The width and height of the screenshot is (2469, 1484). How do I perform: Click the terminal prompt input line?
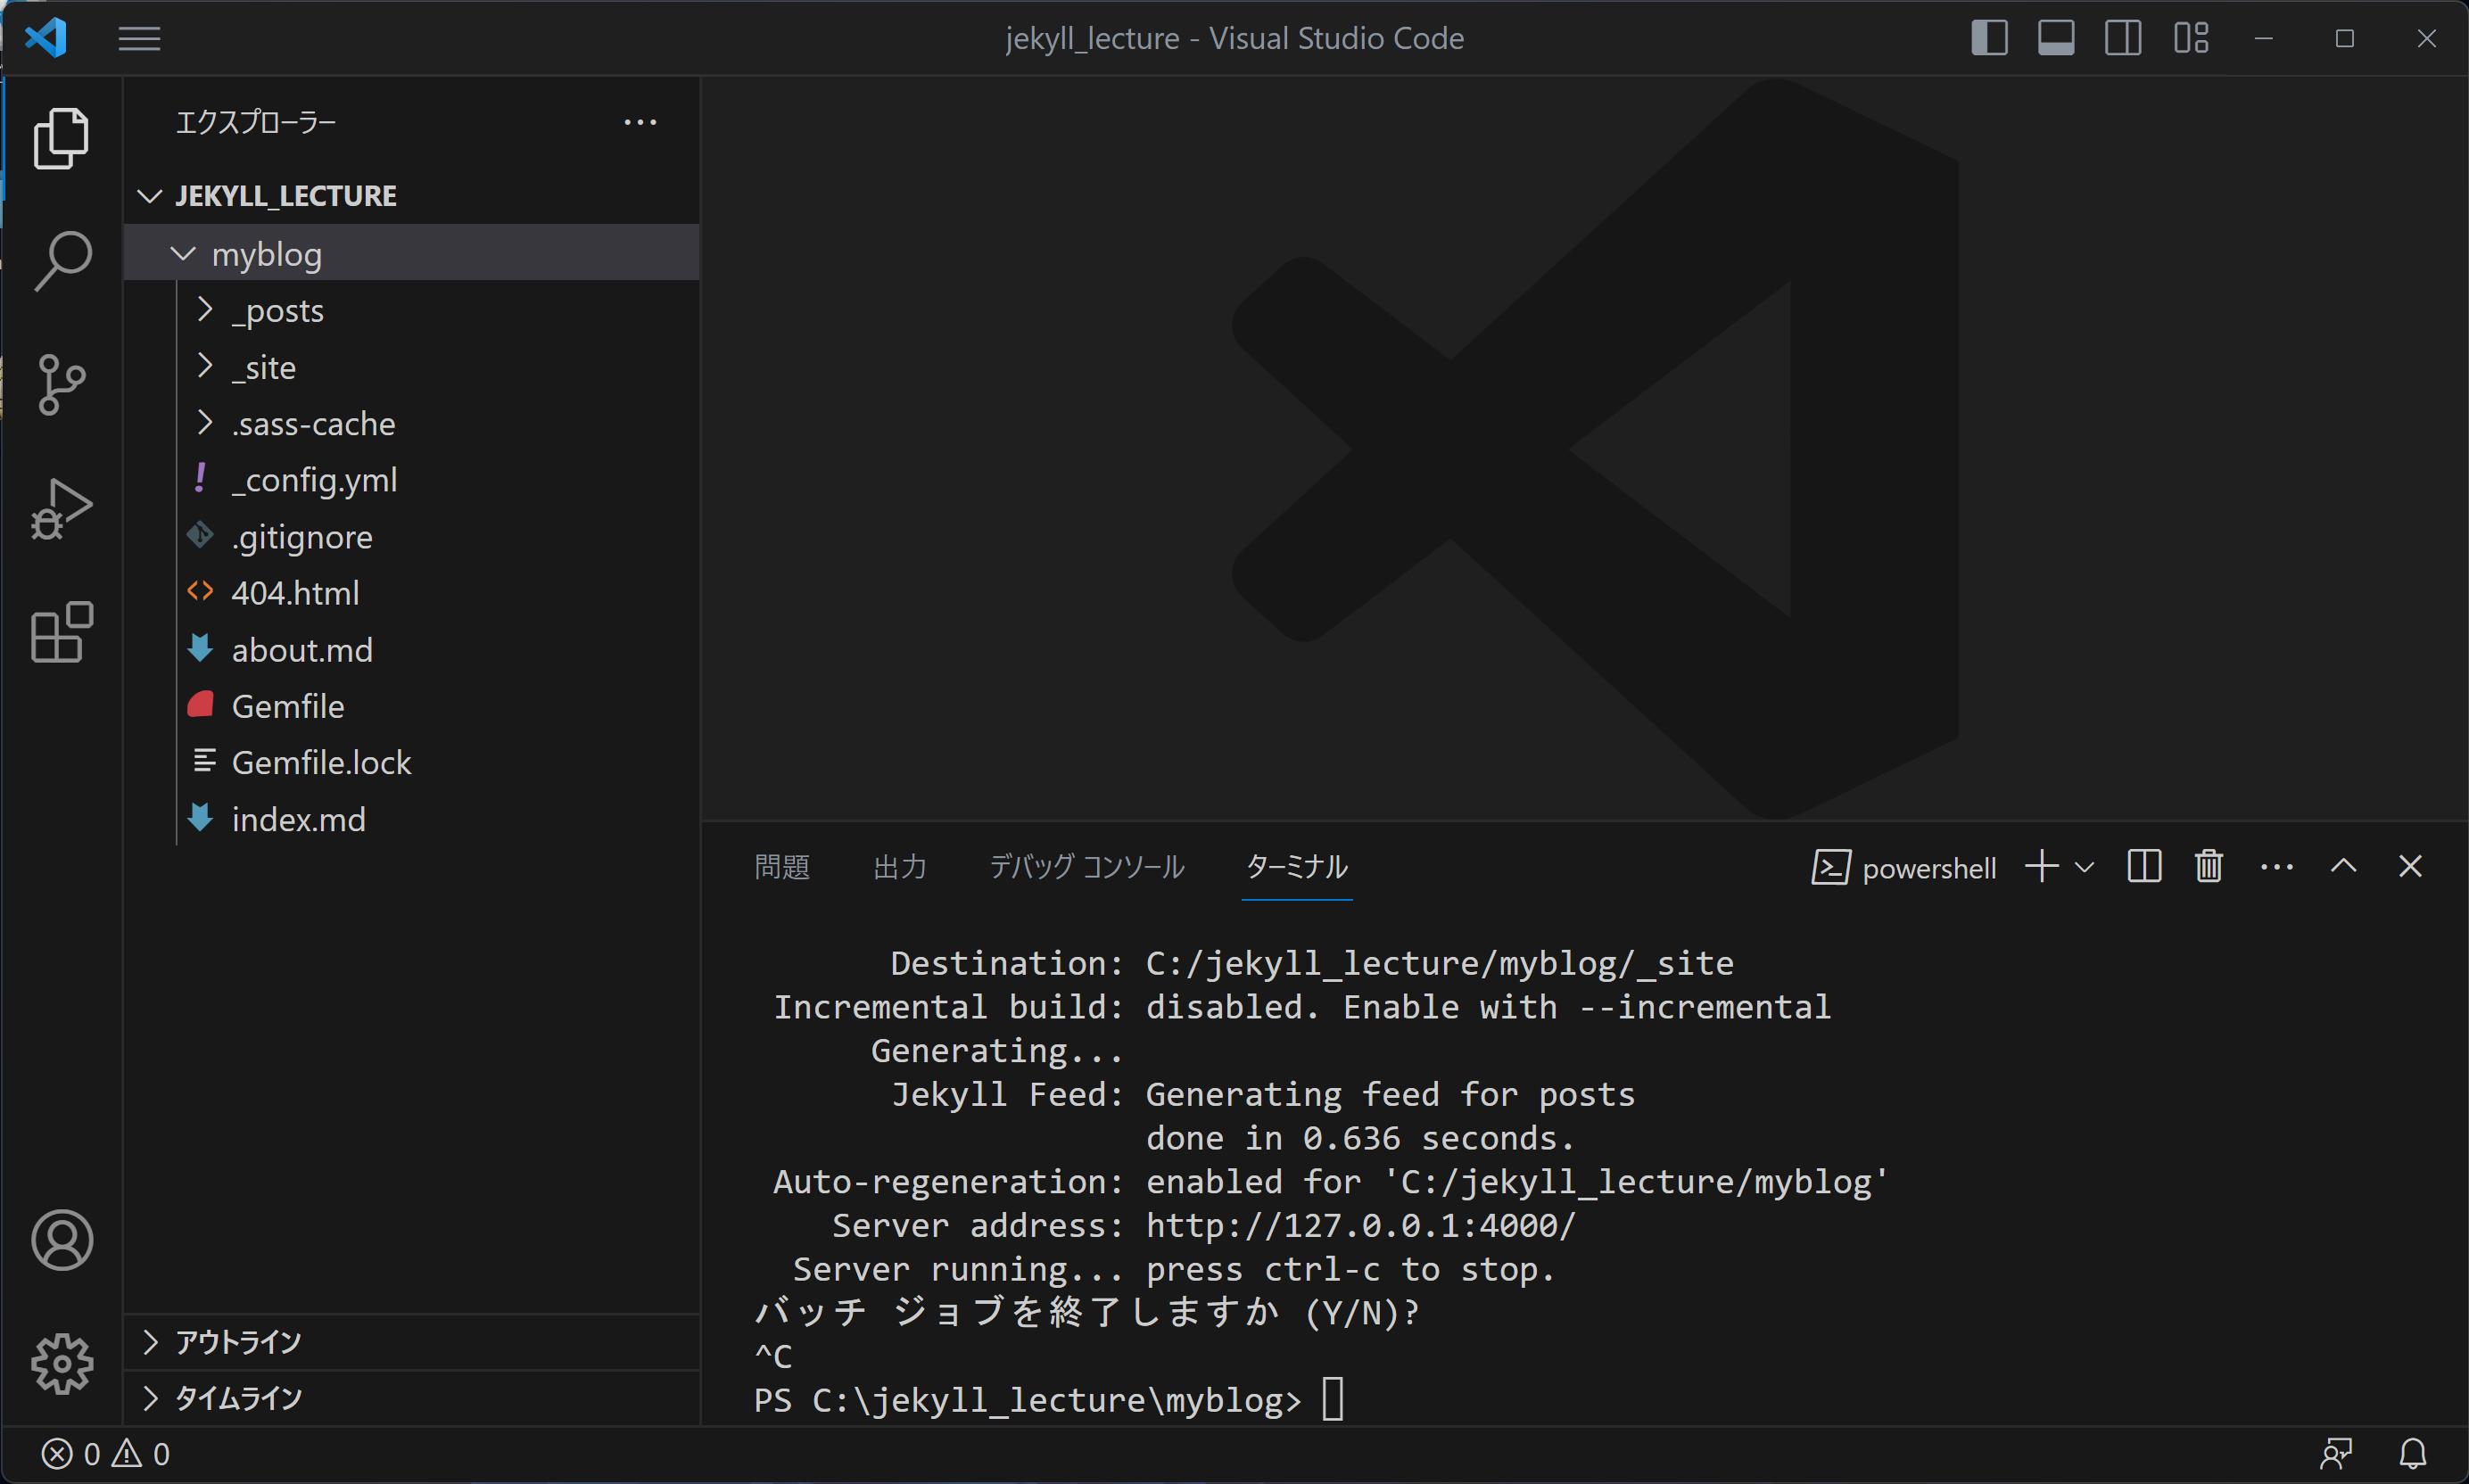pos(1048,1400)
